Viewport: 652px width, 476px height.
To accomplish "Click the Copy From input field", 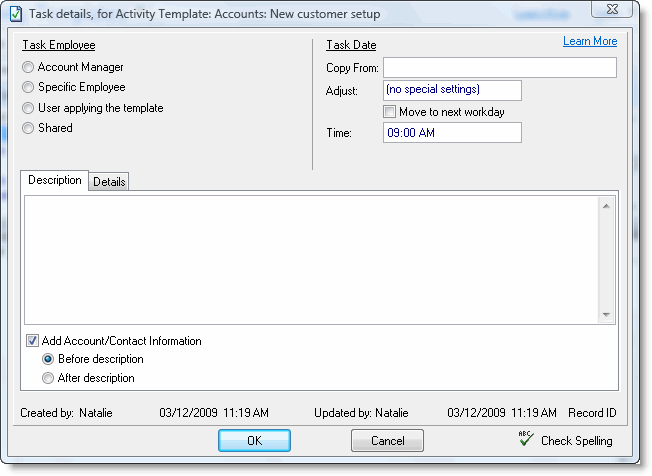I will [x=499, y=68].
